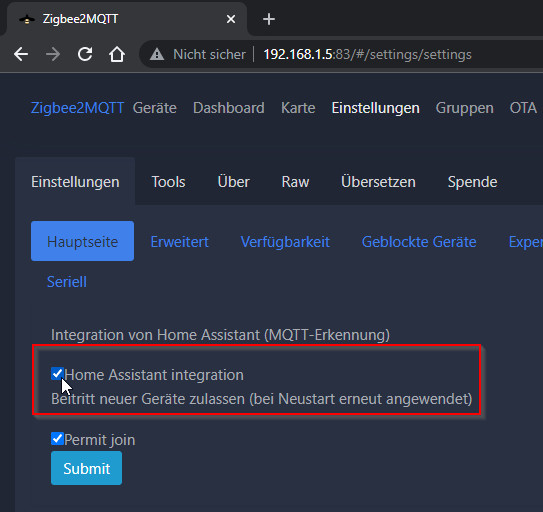Open the Verfügbarkeit settings section
The image size is (543, 512).
click(285, 242)
